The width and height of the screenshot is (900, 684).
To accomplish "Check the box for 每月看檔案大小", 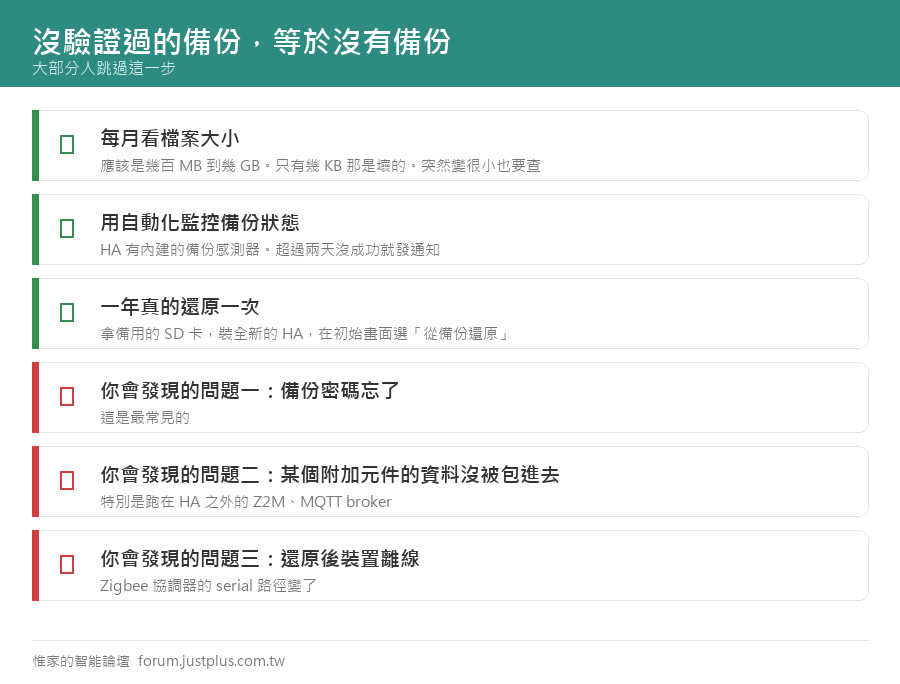I will (67, 145).
